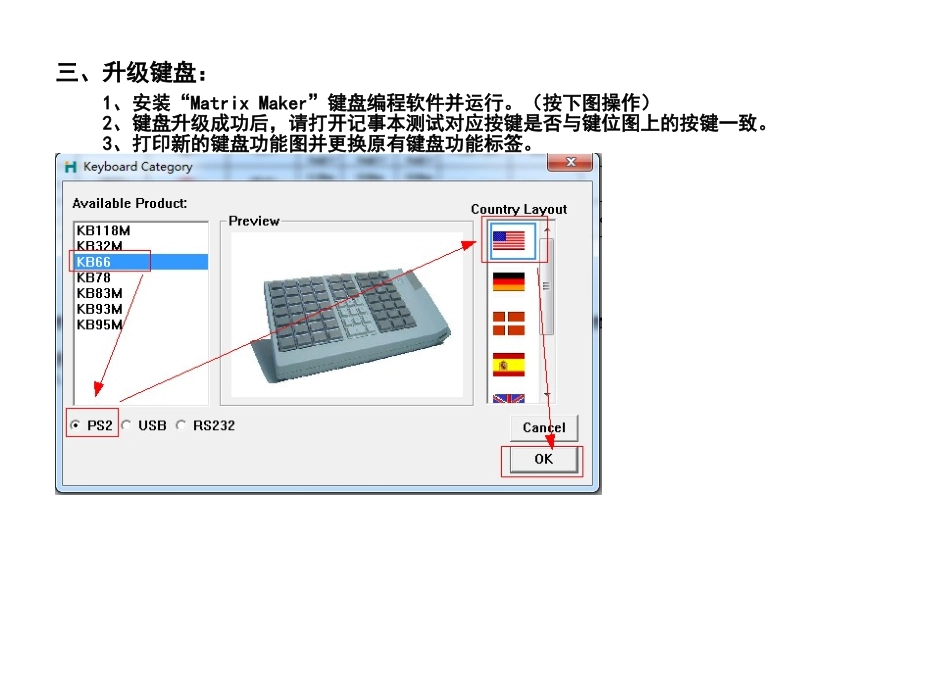Select the highlighted KB66 product
This screenshot has width=950, height=673.
(x=141, y=262)
